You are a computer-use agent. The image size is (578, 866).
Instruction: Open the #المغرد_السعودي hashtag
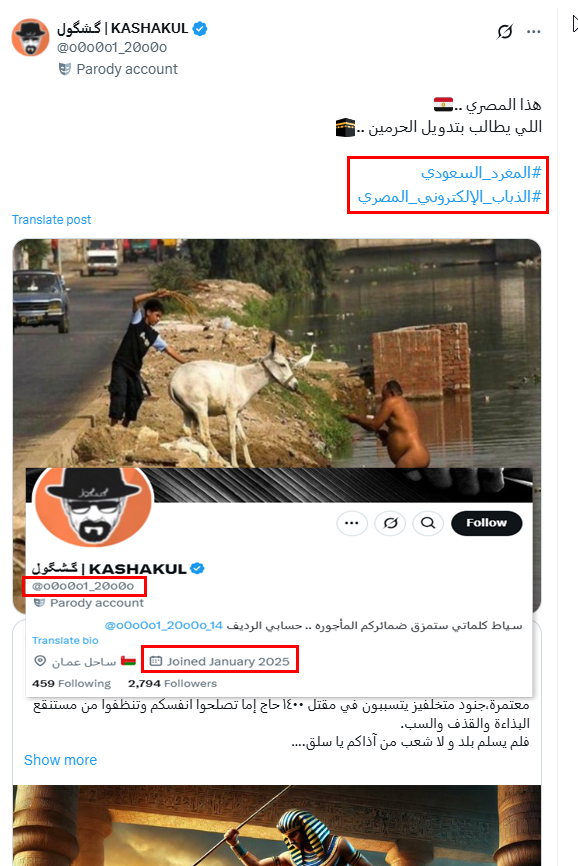tap(481, 173)
